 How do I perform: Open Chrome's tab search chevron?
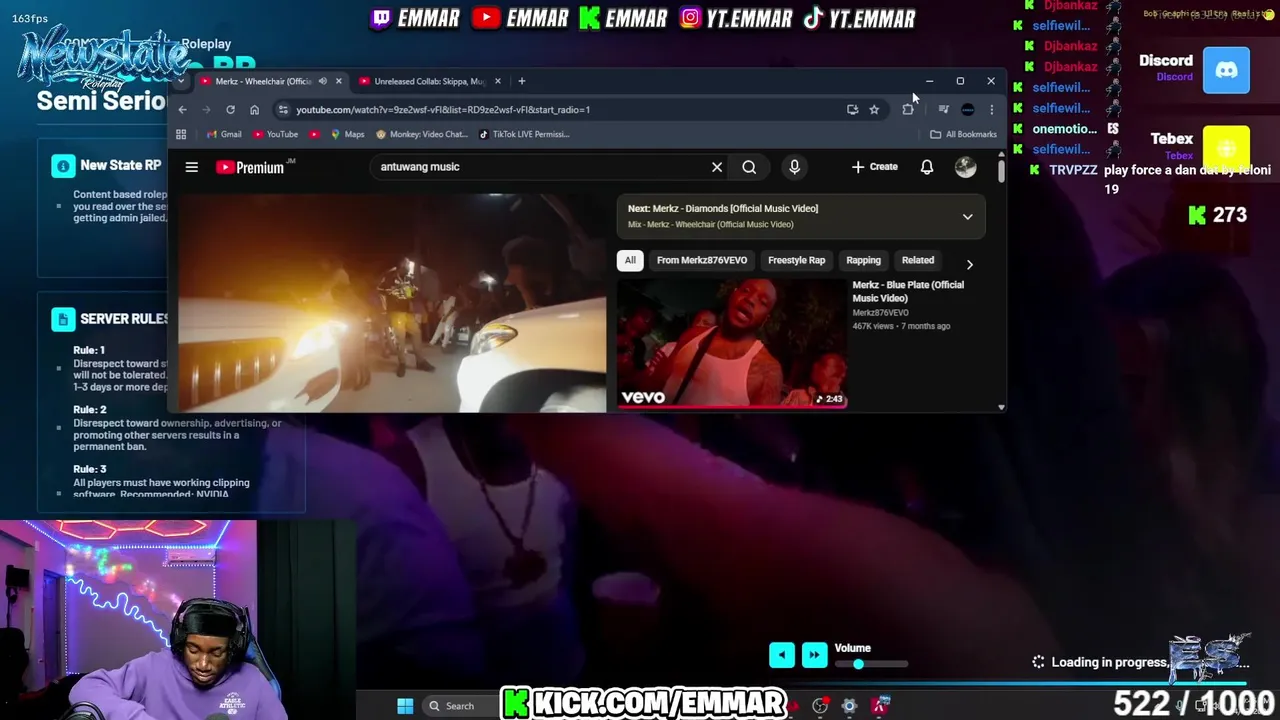pyautogui.click(x=181, y=81)
